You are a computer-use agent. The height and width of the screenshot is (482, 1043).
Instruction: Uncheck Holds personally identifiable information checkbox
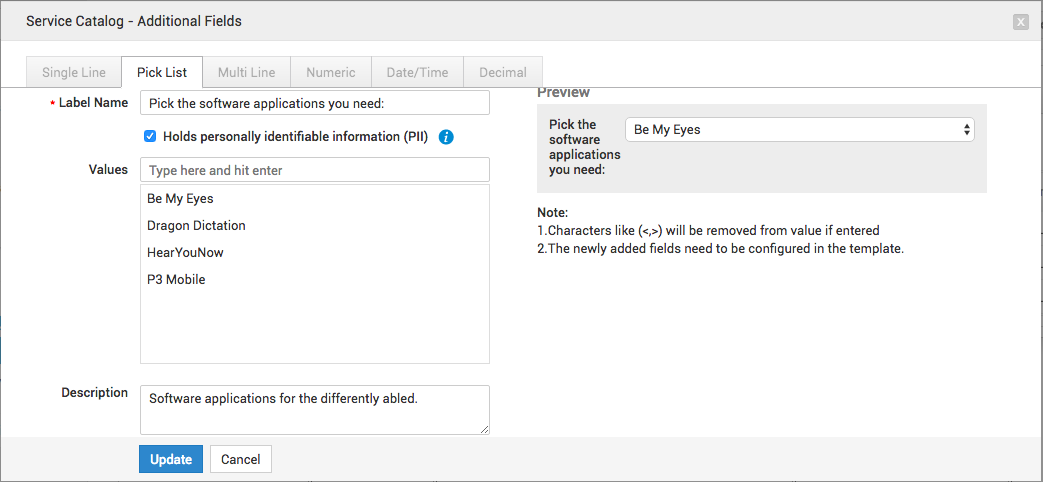(150, 136)
